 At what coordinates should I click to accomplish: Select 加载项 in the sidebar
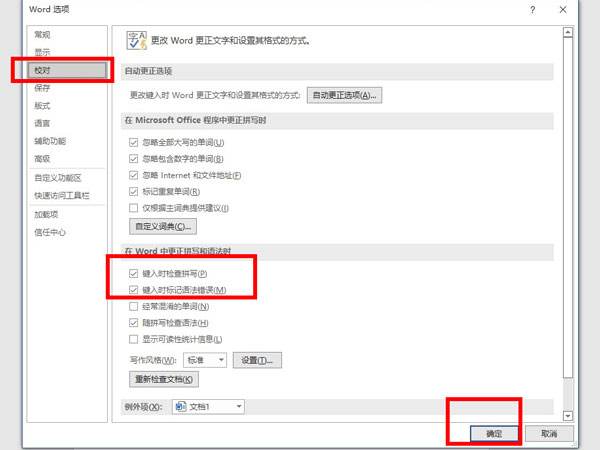(x=46, y=214)
